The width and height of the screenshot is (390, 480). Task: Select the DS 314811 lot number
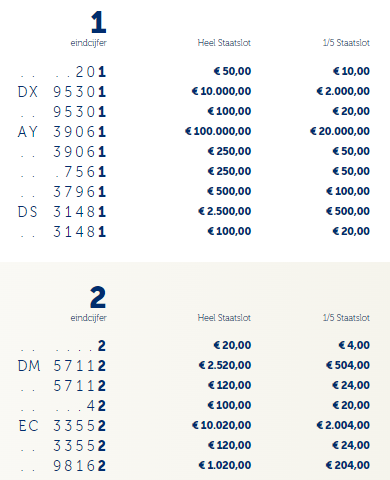click(62, 212)
